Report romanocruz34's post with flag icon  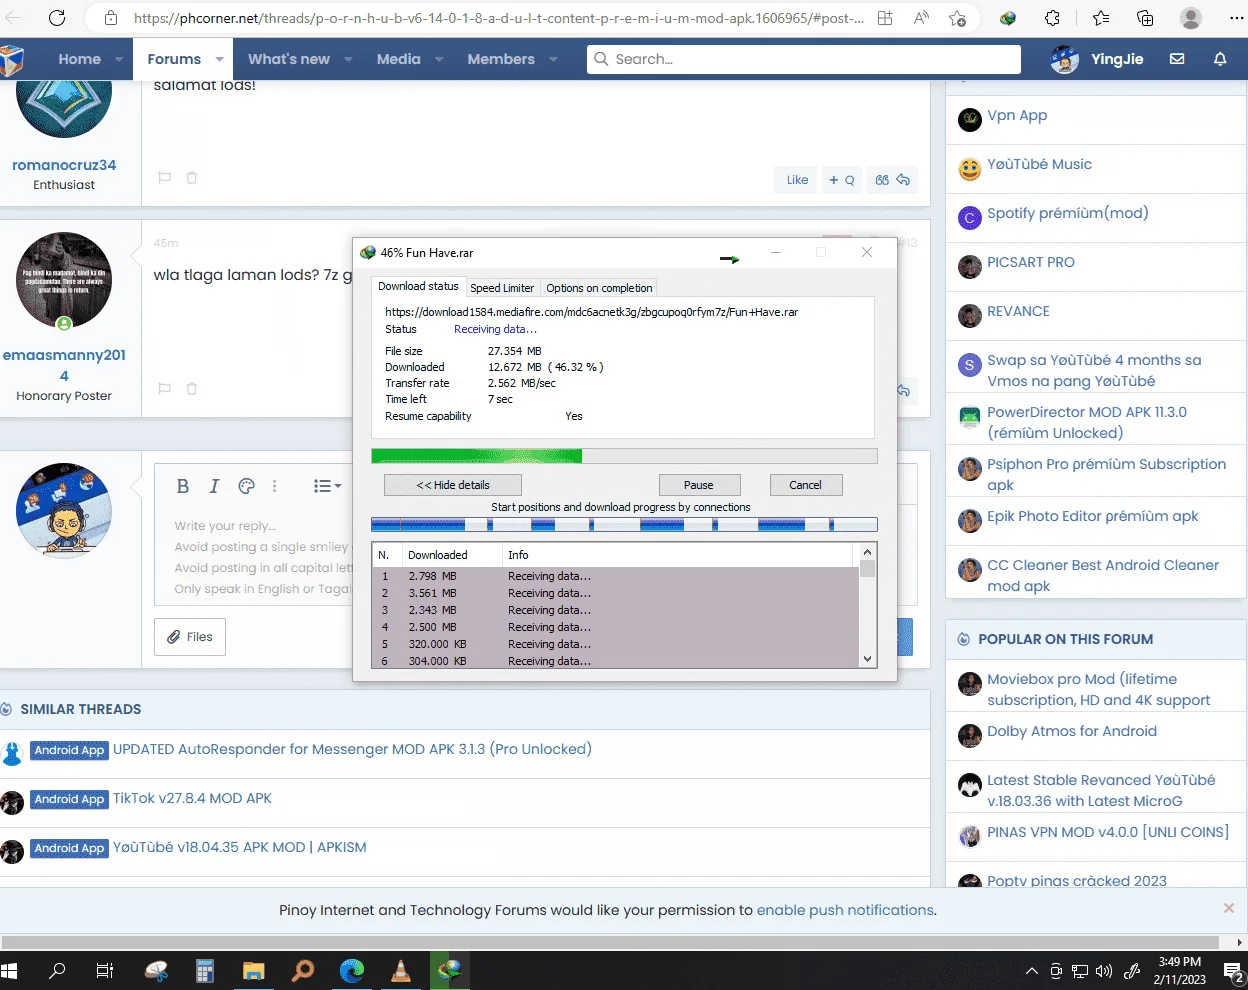165,178
